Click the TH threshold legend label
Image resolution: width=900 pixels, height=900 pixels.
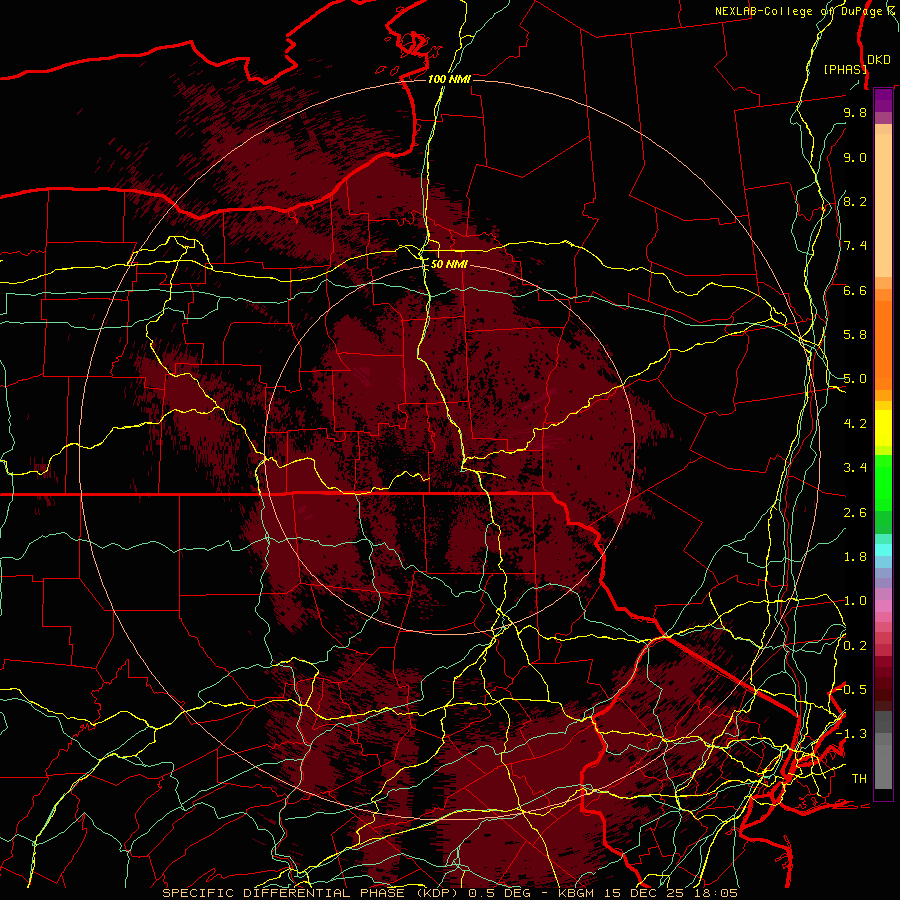coord(859,779)
